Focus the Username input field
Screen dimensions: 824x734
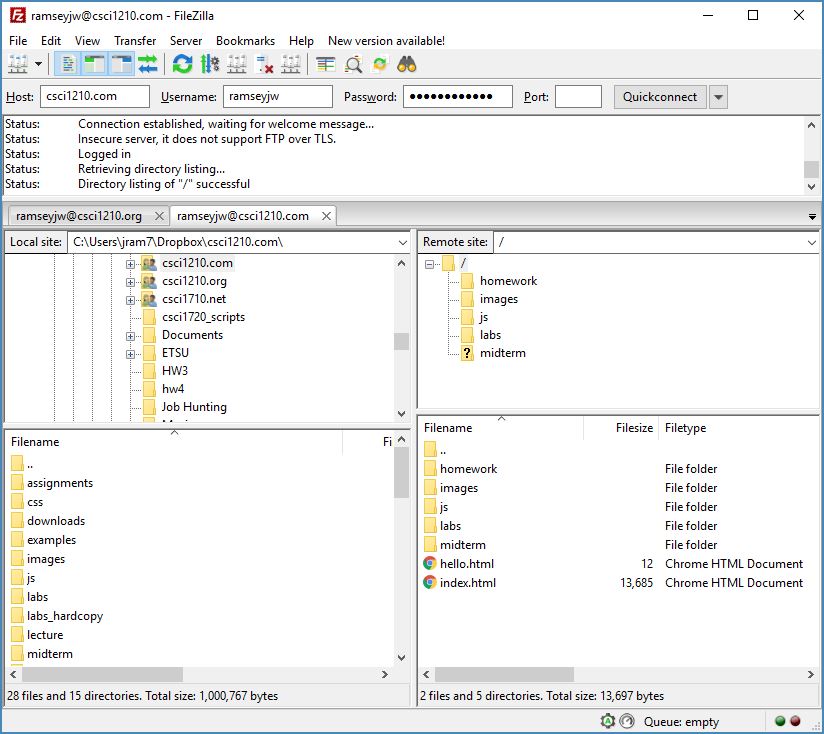(x=277, y=97)
